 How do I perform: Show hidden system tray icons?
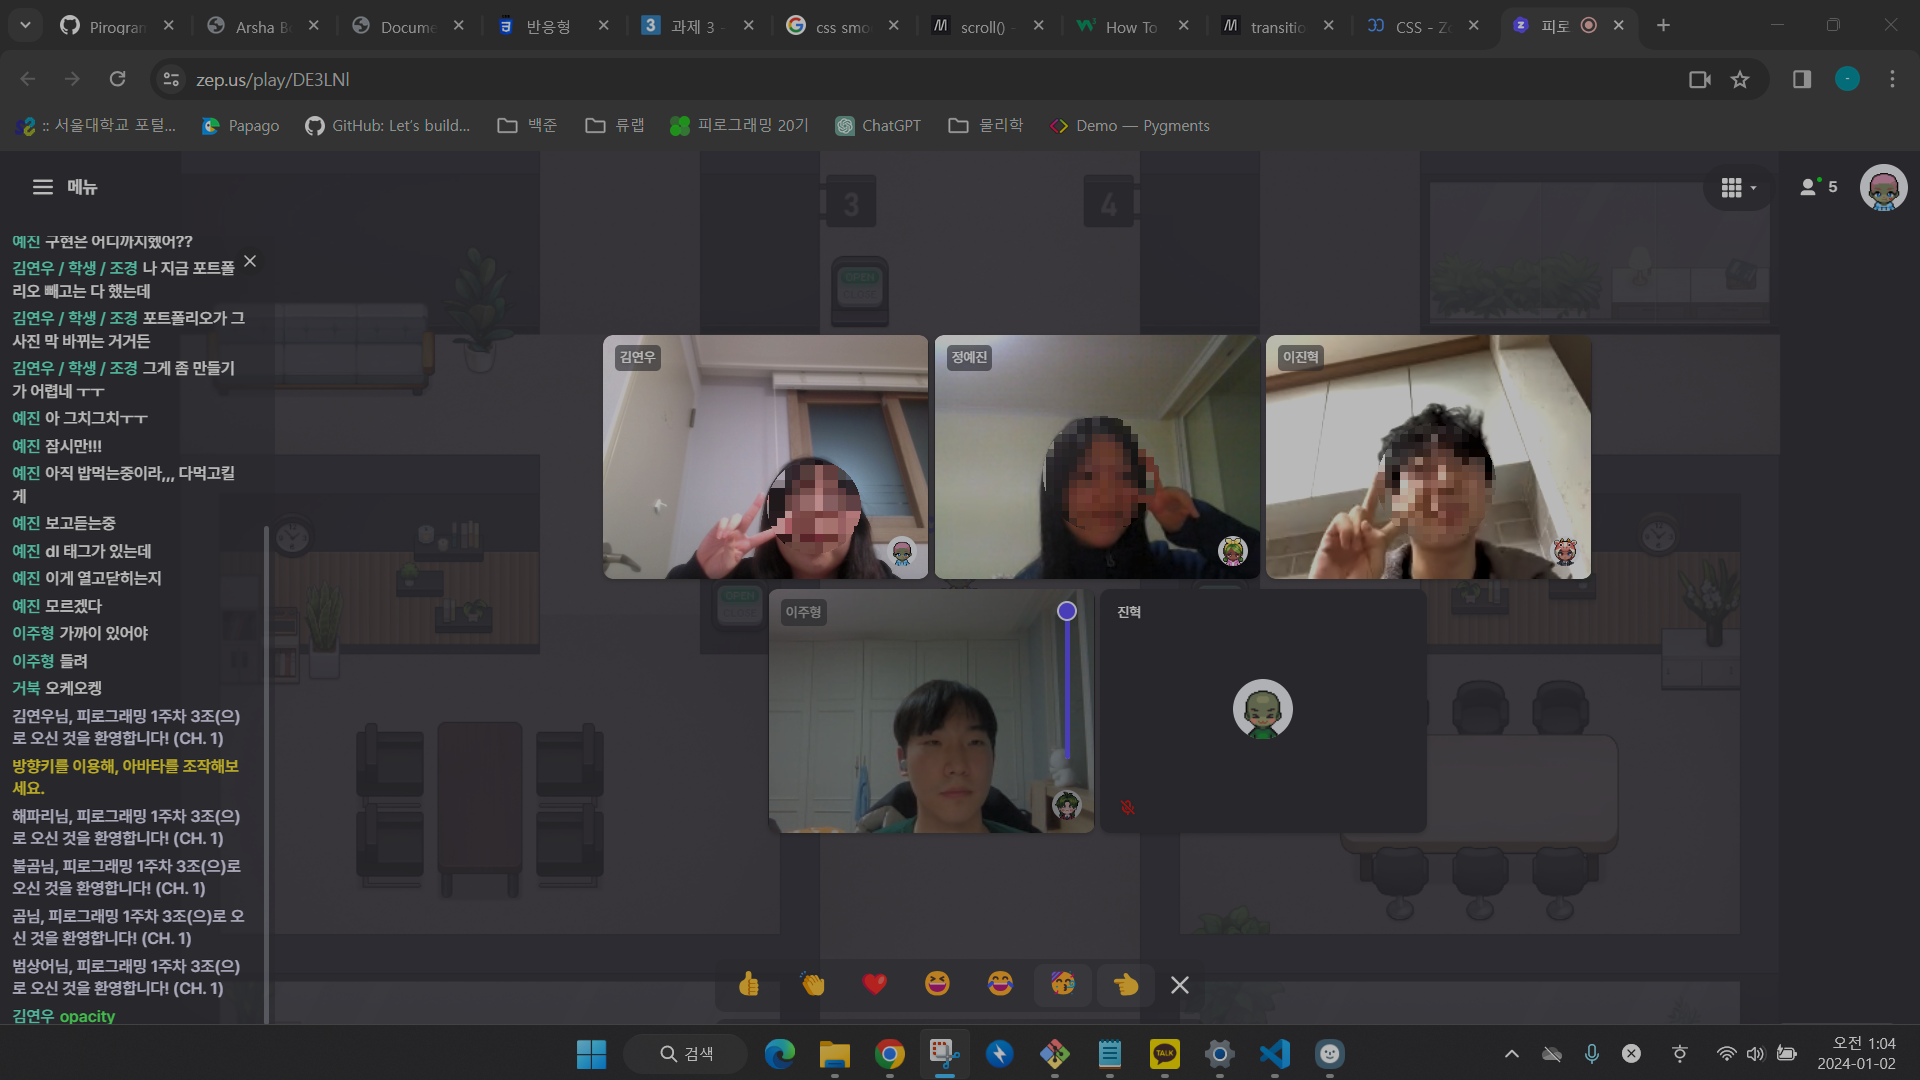(1512, 1054)
